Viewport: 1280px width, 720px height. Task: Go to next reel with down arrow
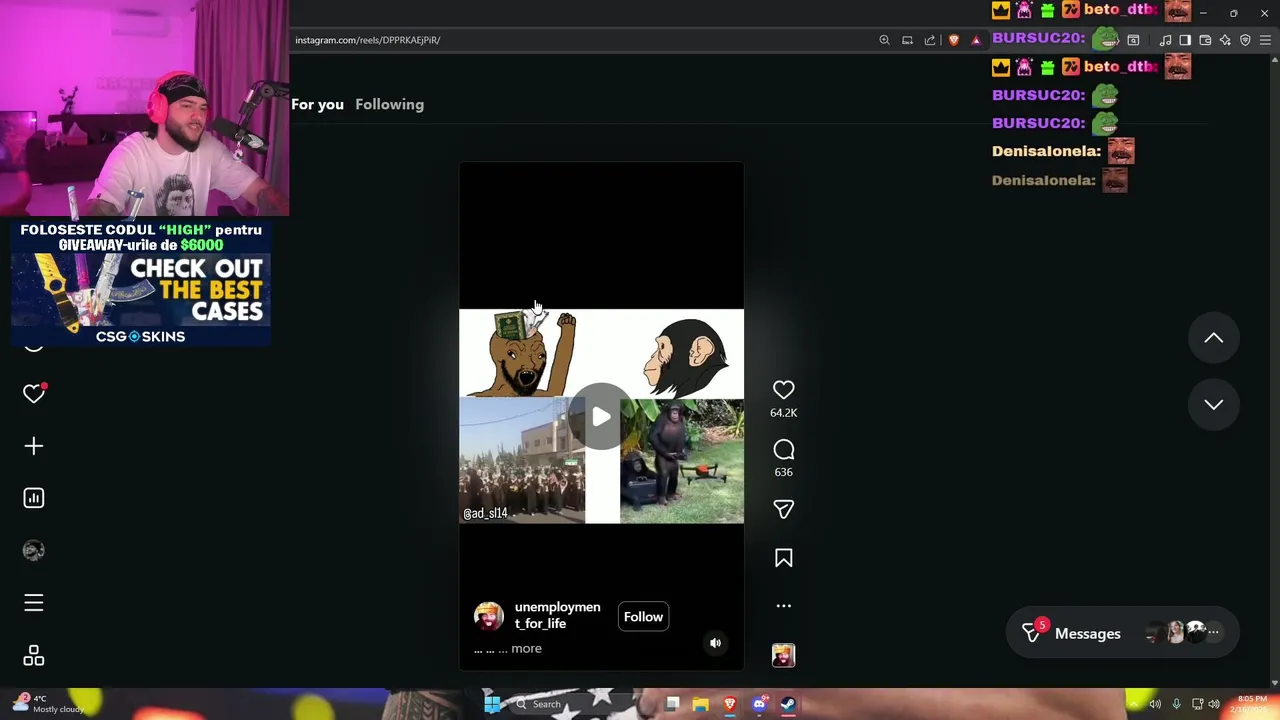tap(1213, 404)
